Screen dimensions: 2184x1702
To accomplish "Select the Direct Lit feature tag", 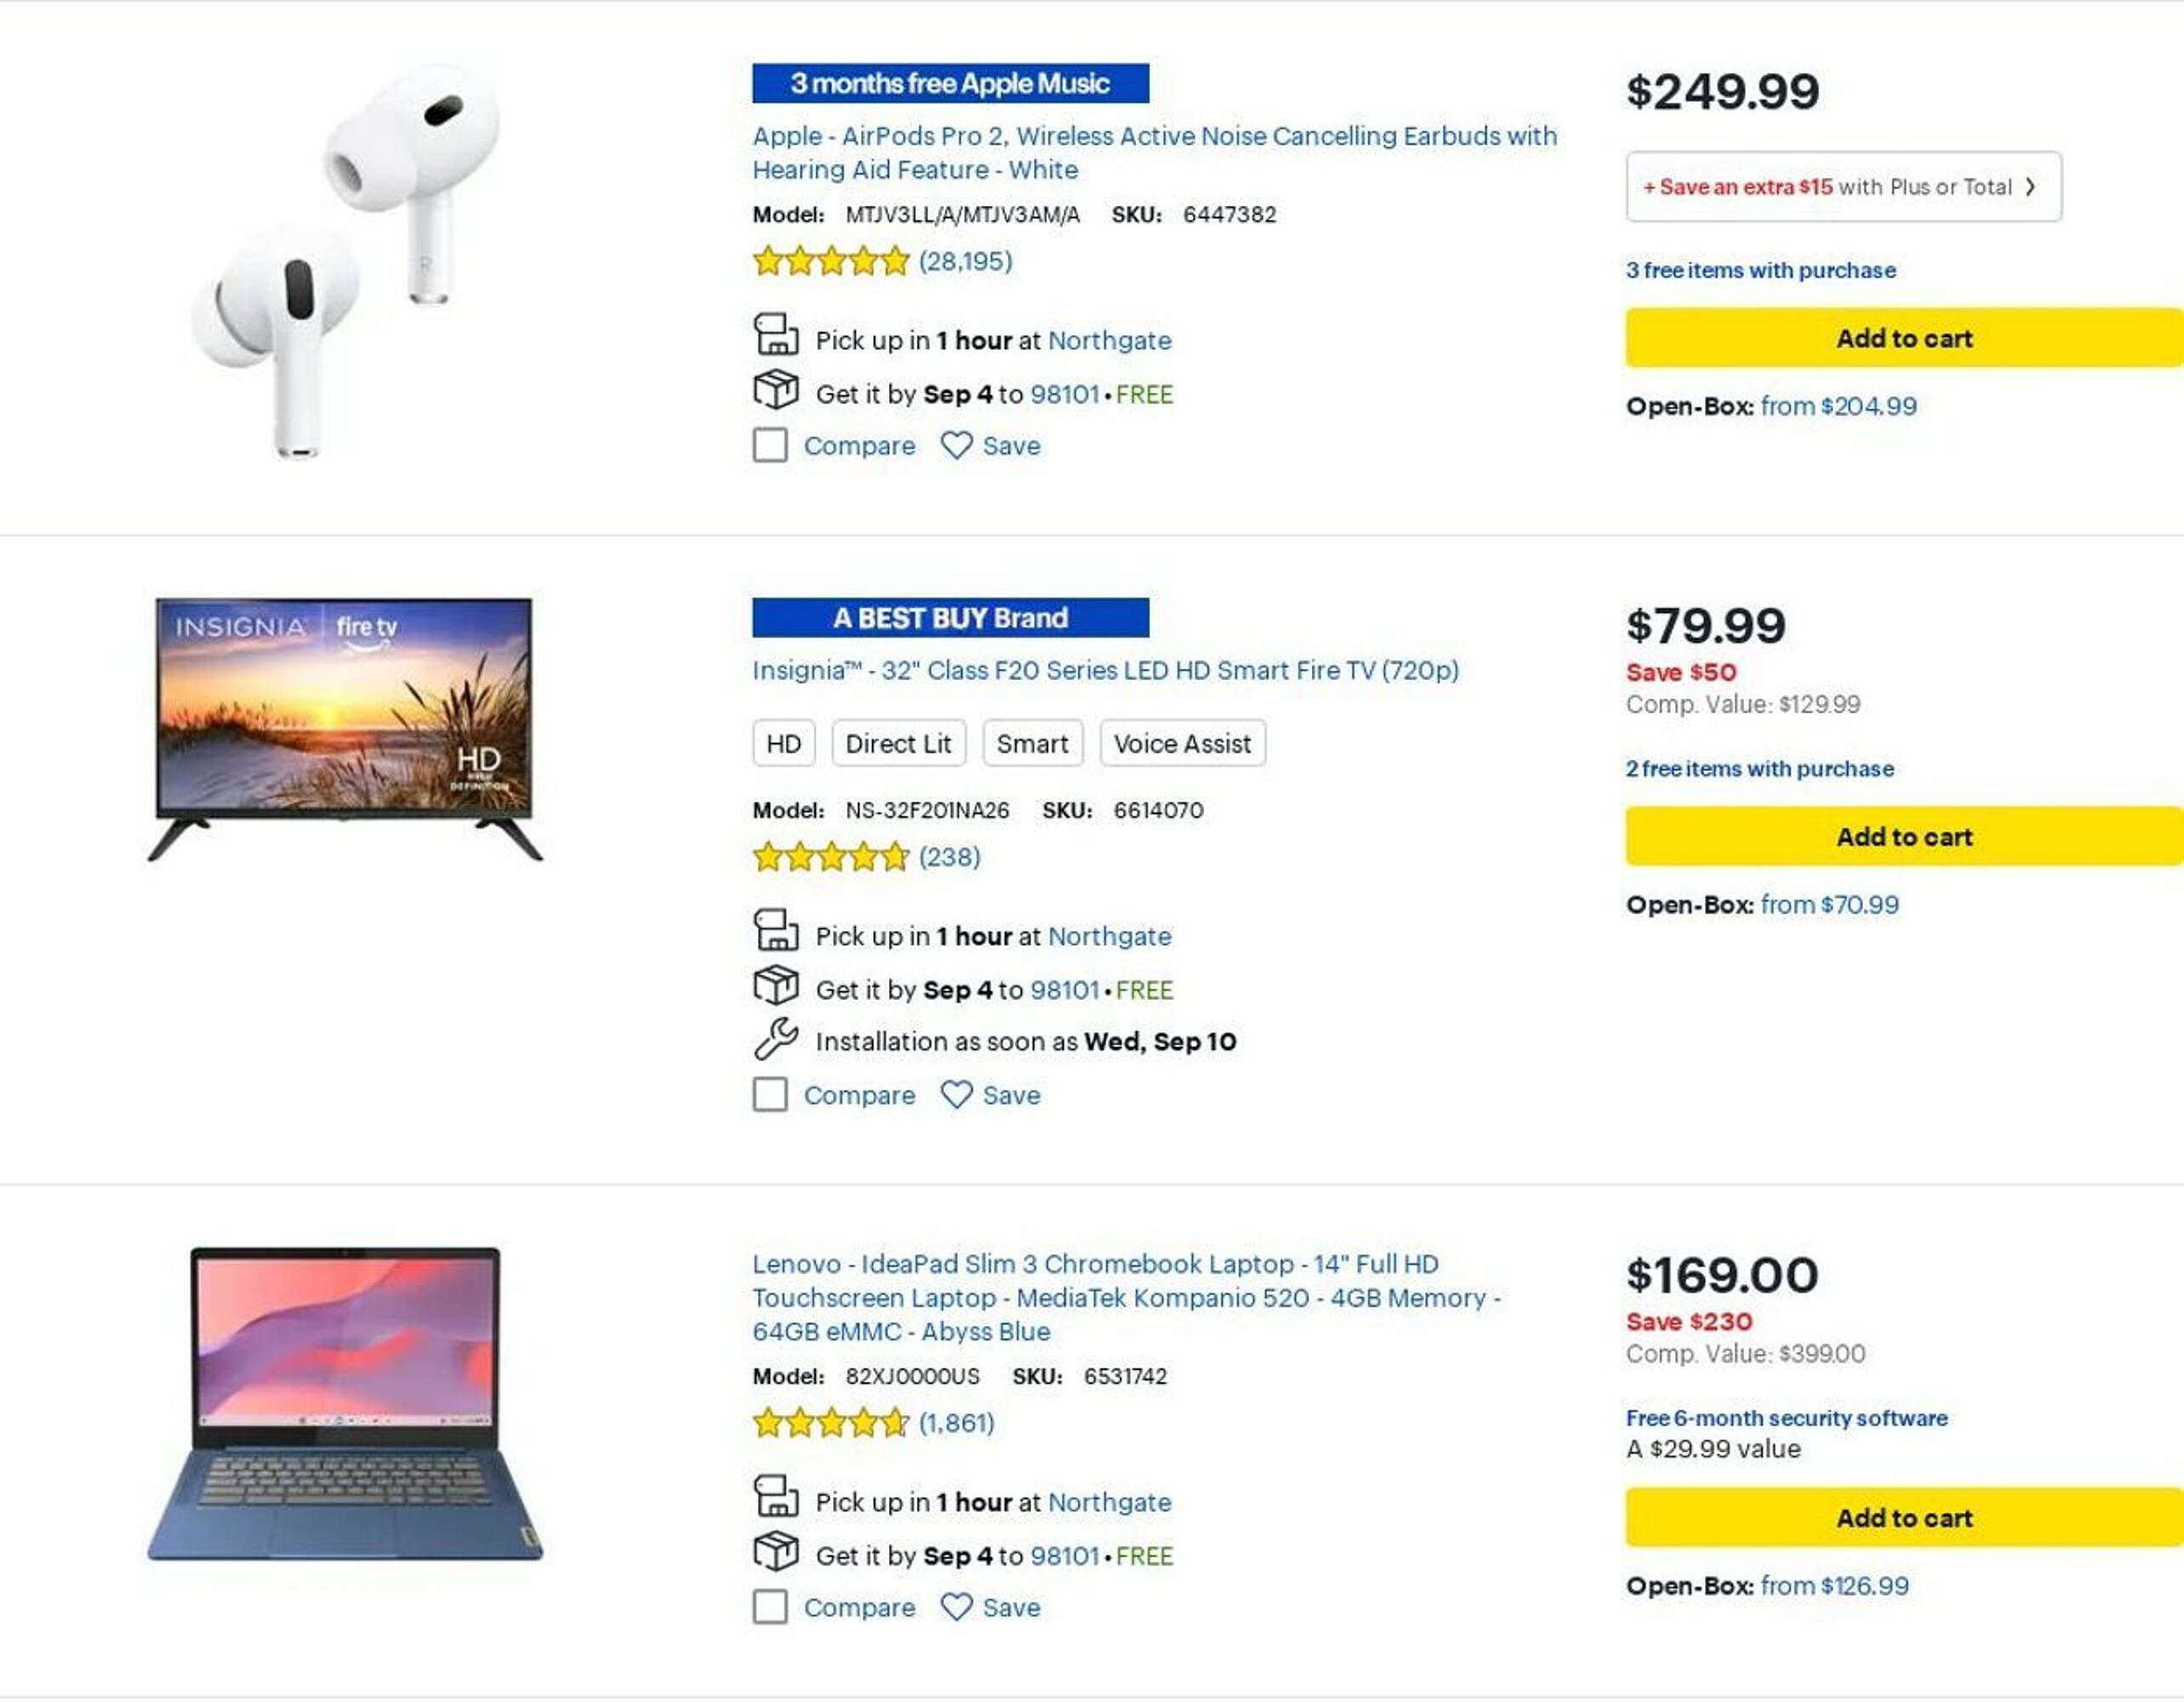I will coord(898,744).
